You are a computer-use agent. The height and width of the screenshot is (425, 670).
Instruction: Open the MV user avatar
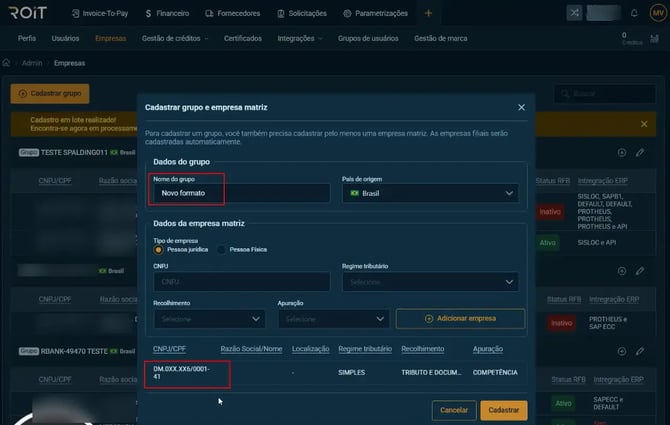[657, 14]
